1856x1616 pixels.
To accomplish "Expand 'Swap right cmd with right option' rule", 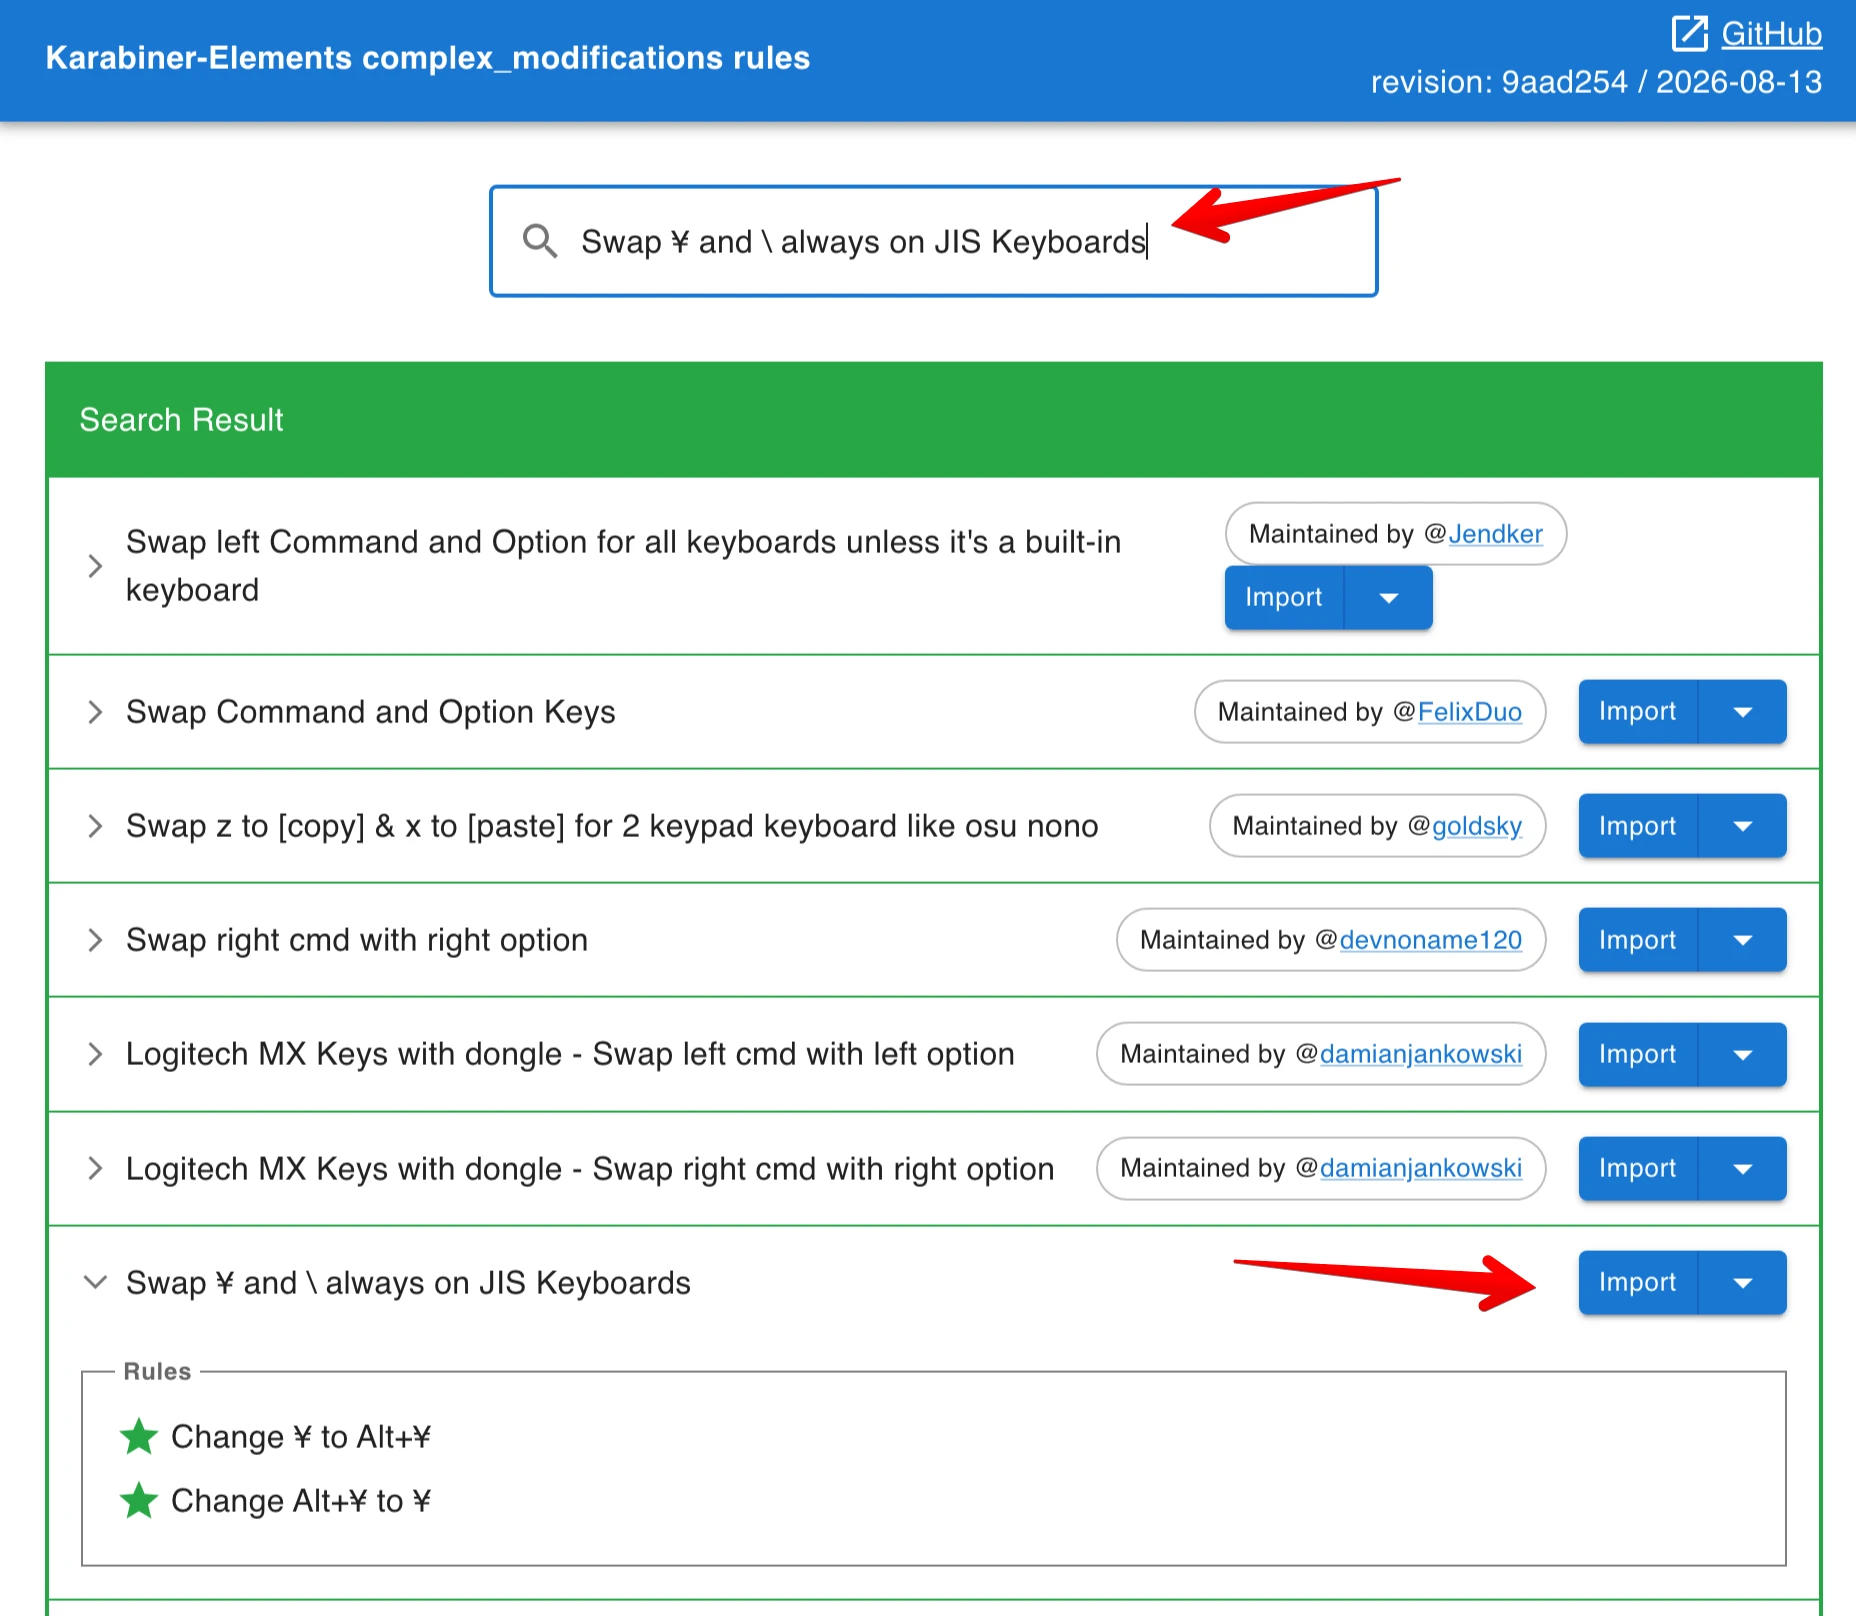I will pos(95,940).
